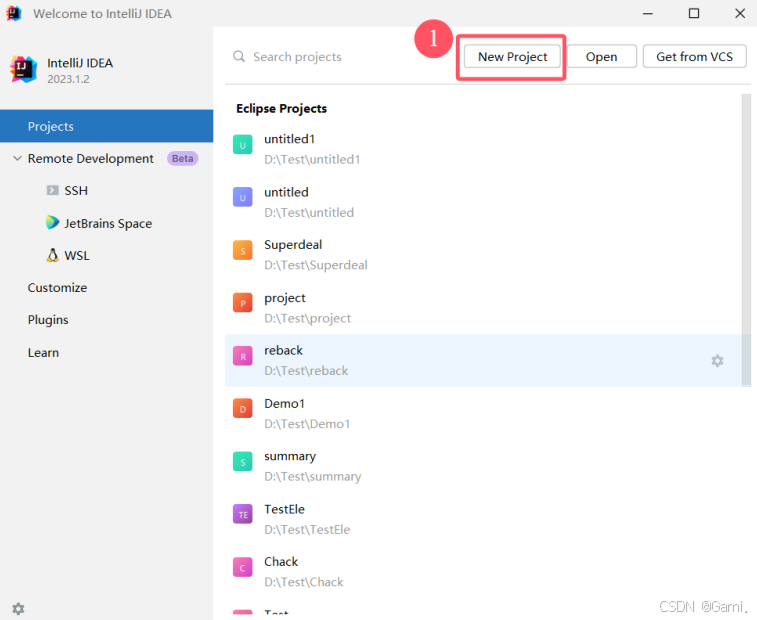Click Superdeal orange S icon

(242, 250)
